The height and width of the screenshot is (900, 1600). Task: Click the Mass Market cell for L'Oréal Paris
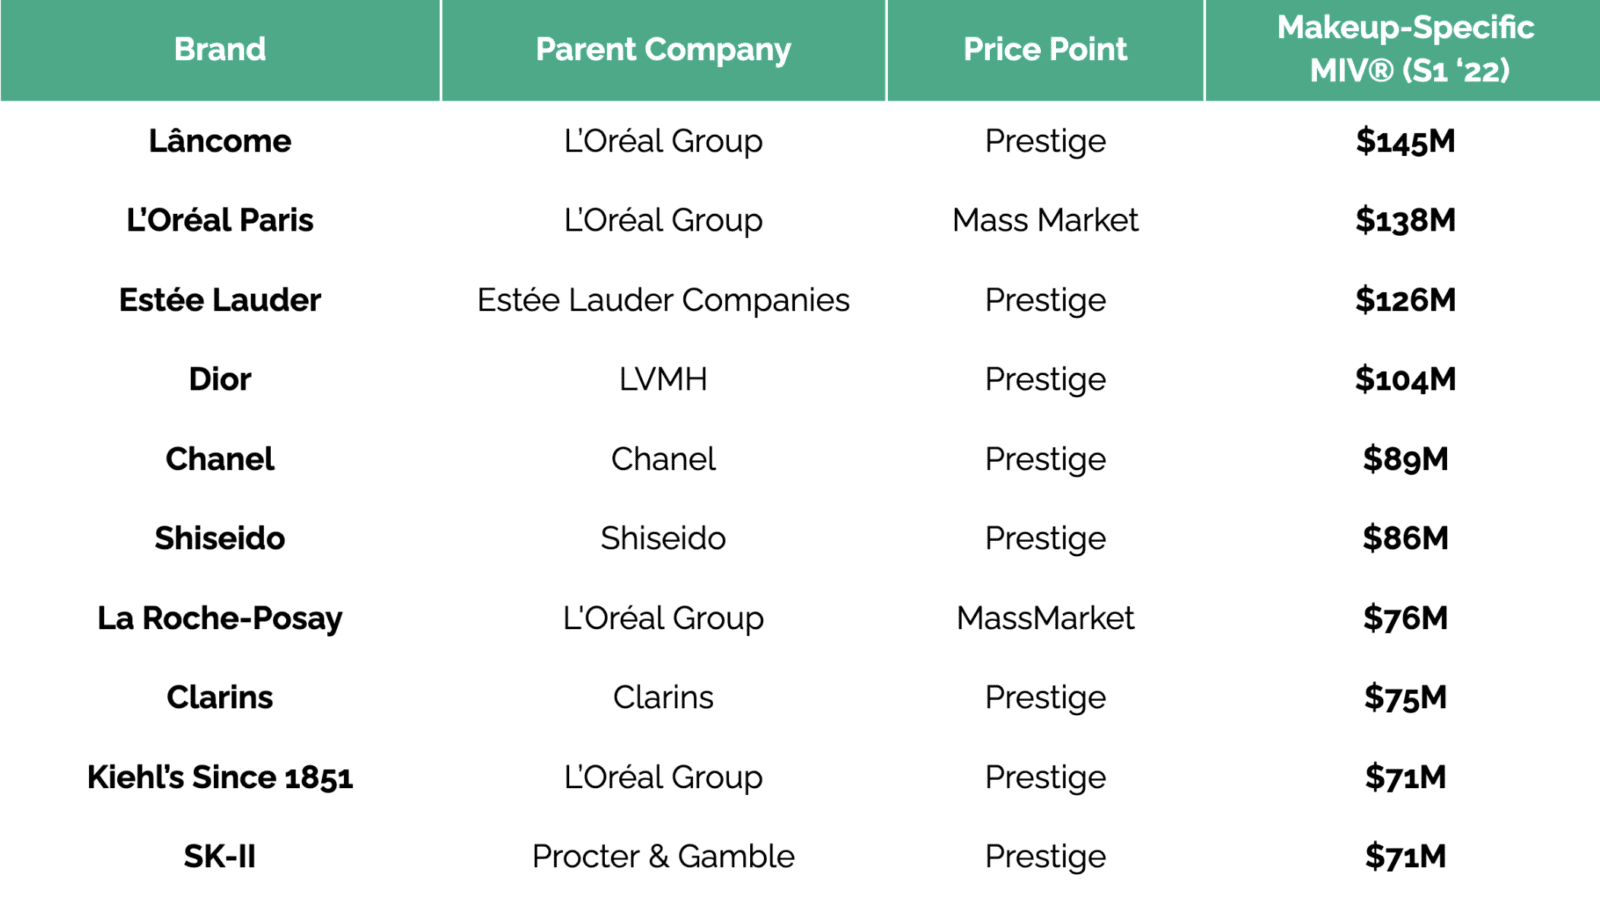pyautogui.click(x=1045, y=220)
